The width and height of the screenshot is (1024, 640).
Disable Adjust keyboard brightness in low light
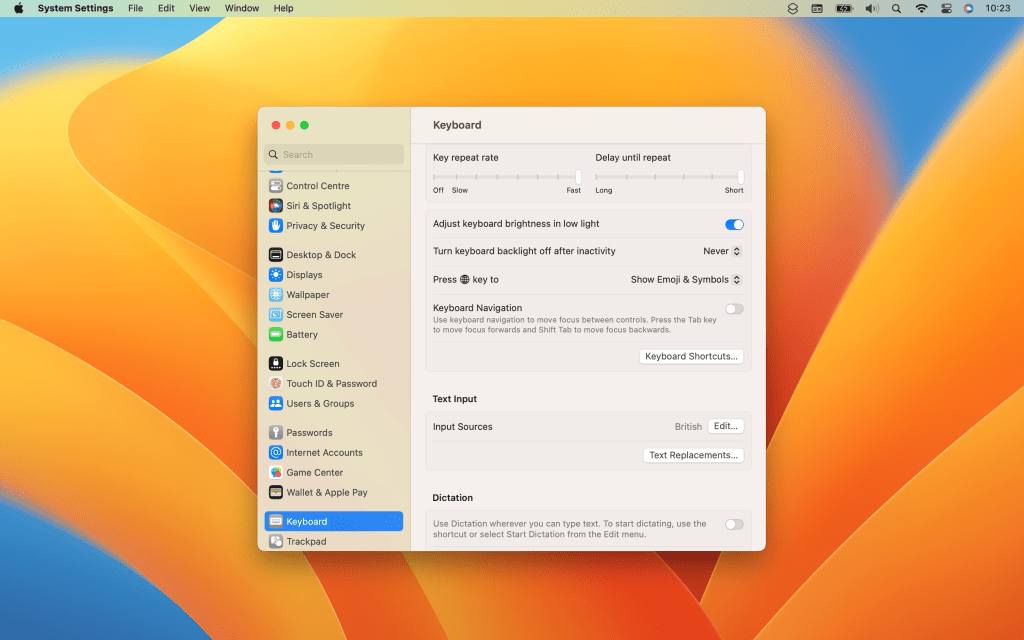tap(734, 225)
